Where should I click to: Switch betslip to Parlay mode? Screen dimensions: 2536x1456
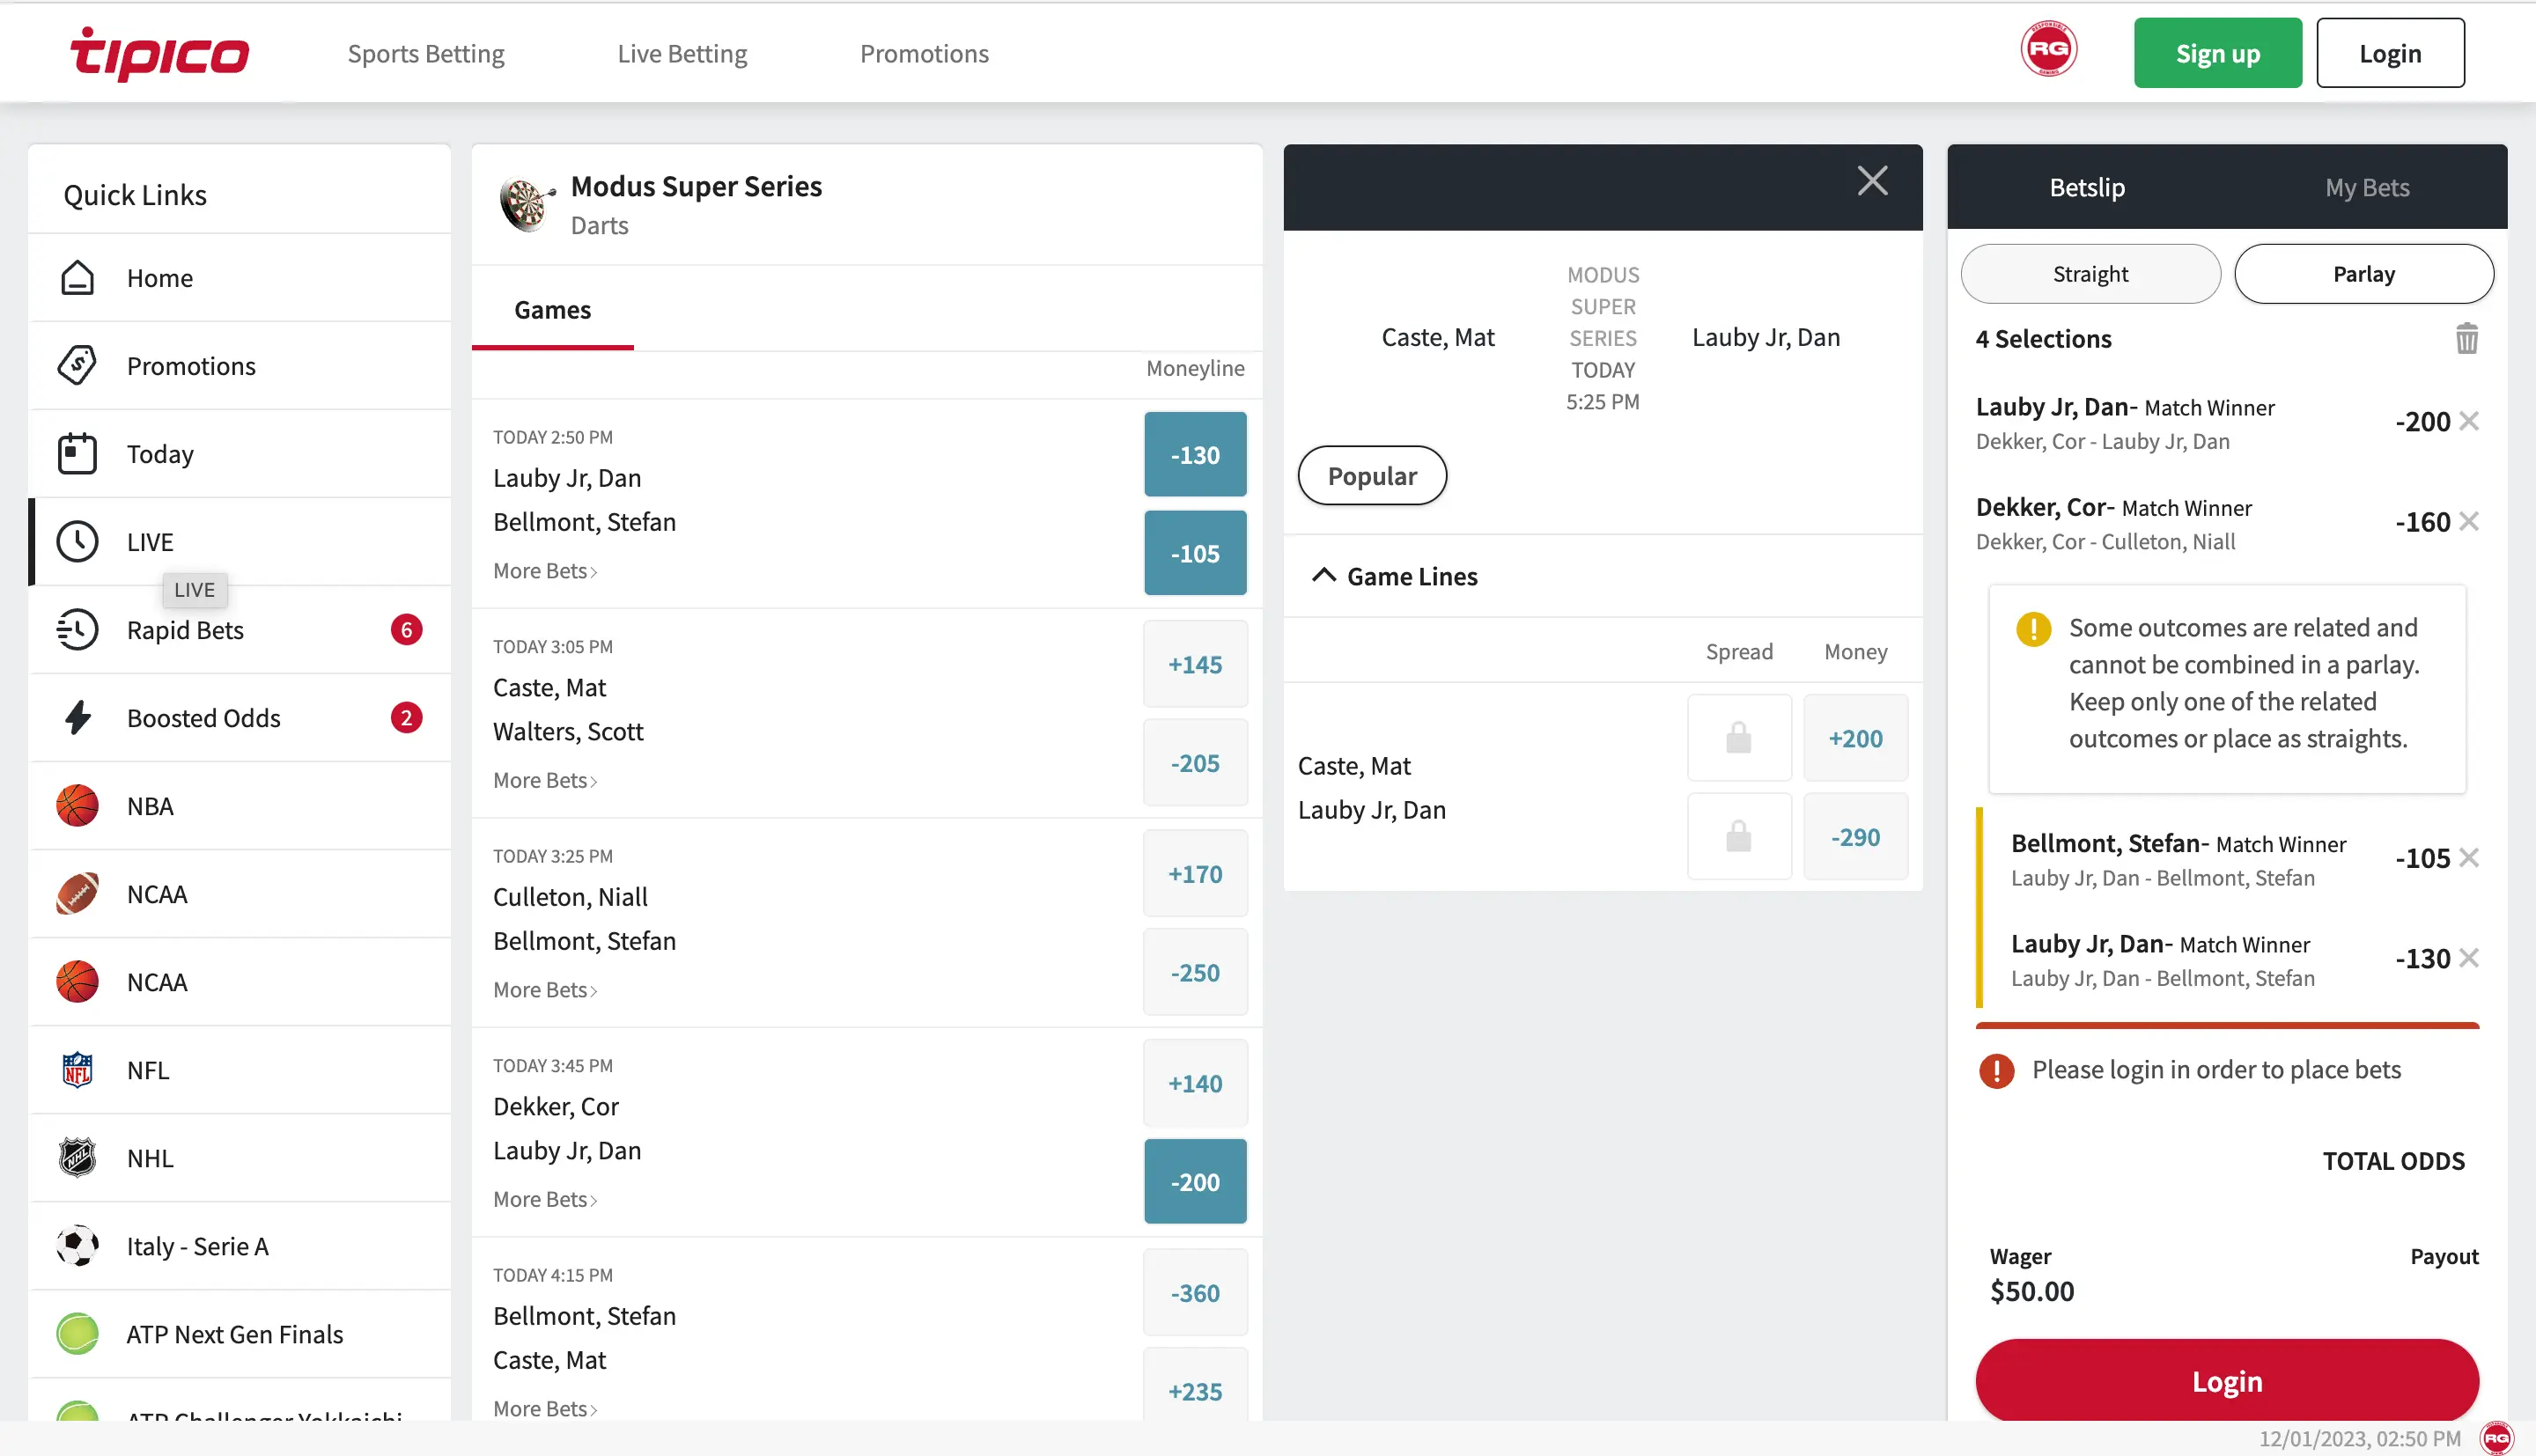(x=2363, y=274)
